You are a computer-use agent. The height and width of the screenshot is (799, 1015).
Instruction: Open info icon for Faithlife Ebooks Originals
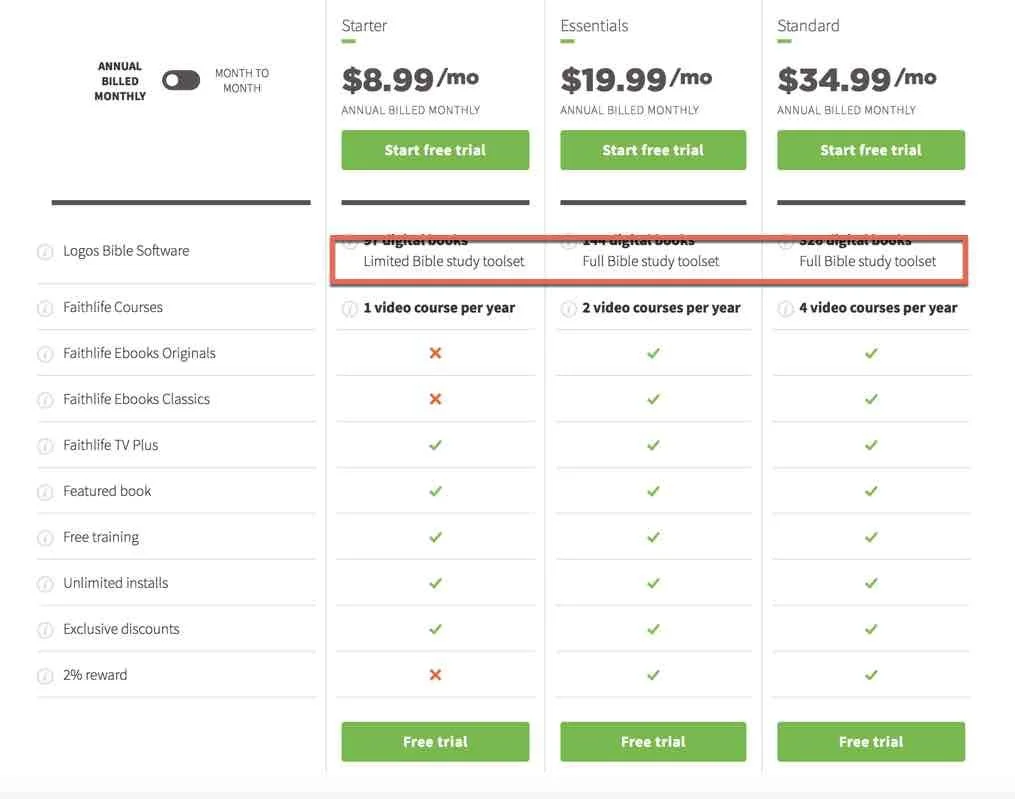pos(45,354)
